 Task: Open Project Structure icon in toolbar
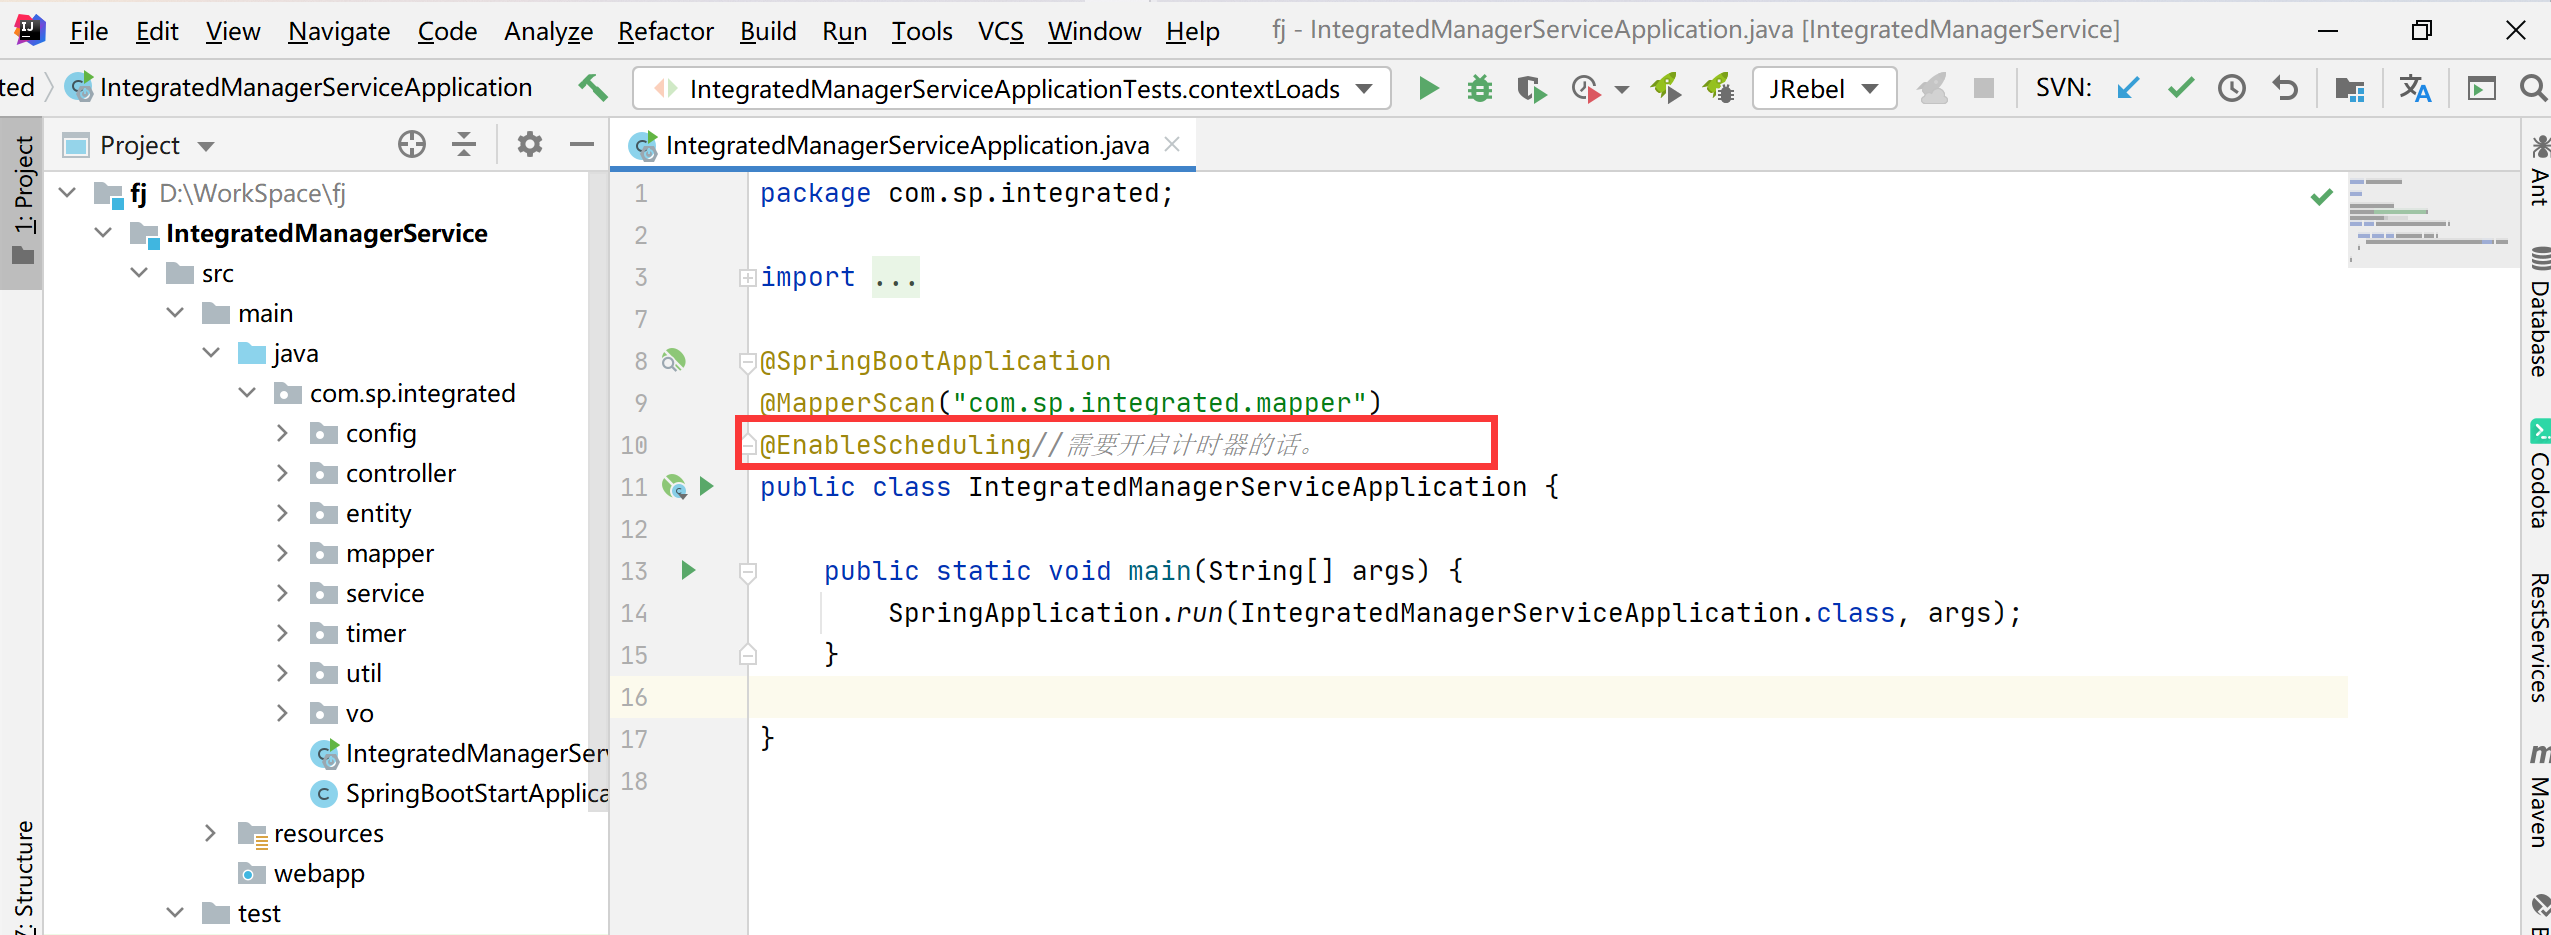click(2350, 89)
